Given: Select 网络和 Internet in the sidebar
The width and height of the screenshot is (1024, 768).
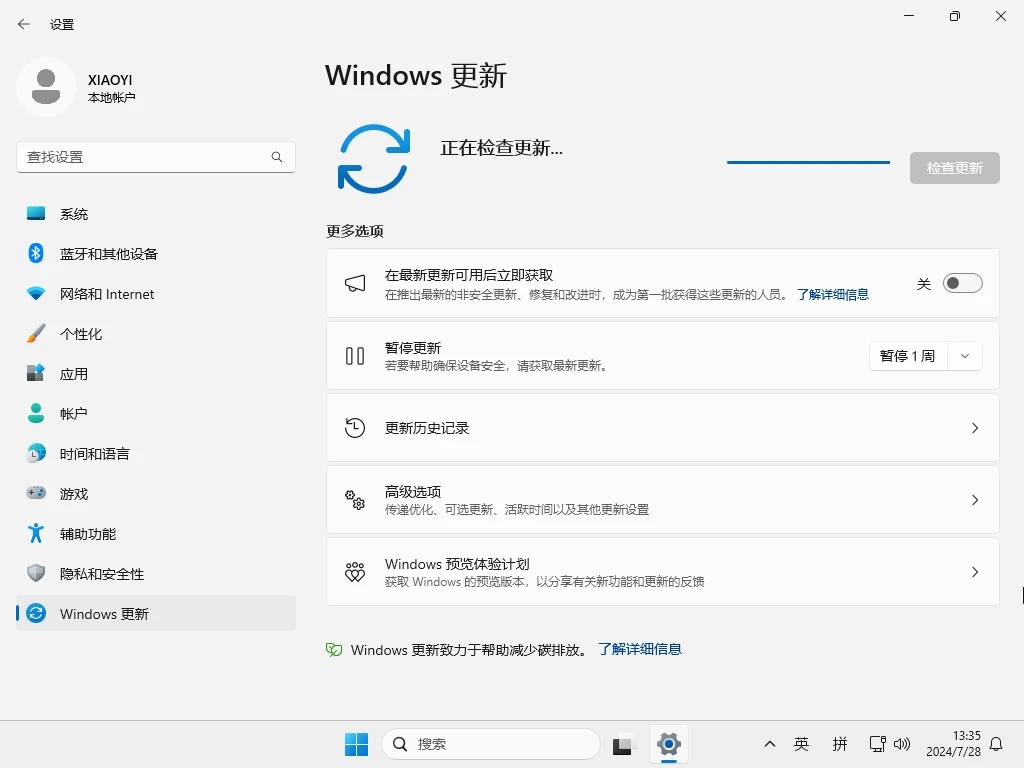Looking at the screenshot, I should click(156, 294).
